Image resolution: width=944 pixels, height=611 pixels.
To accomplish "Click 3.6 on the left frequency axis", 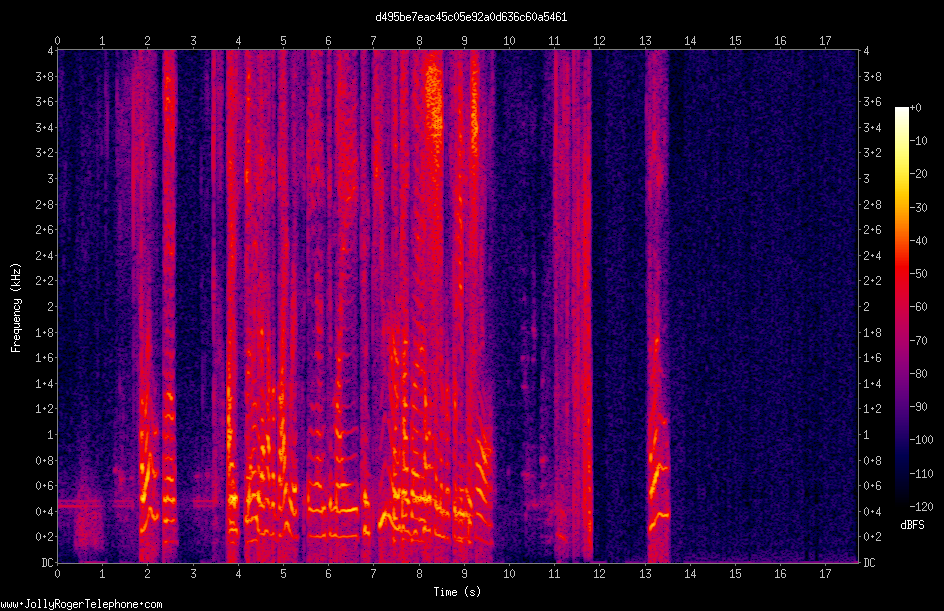I will tap(44, 102).
